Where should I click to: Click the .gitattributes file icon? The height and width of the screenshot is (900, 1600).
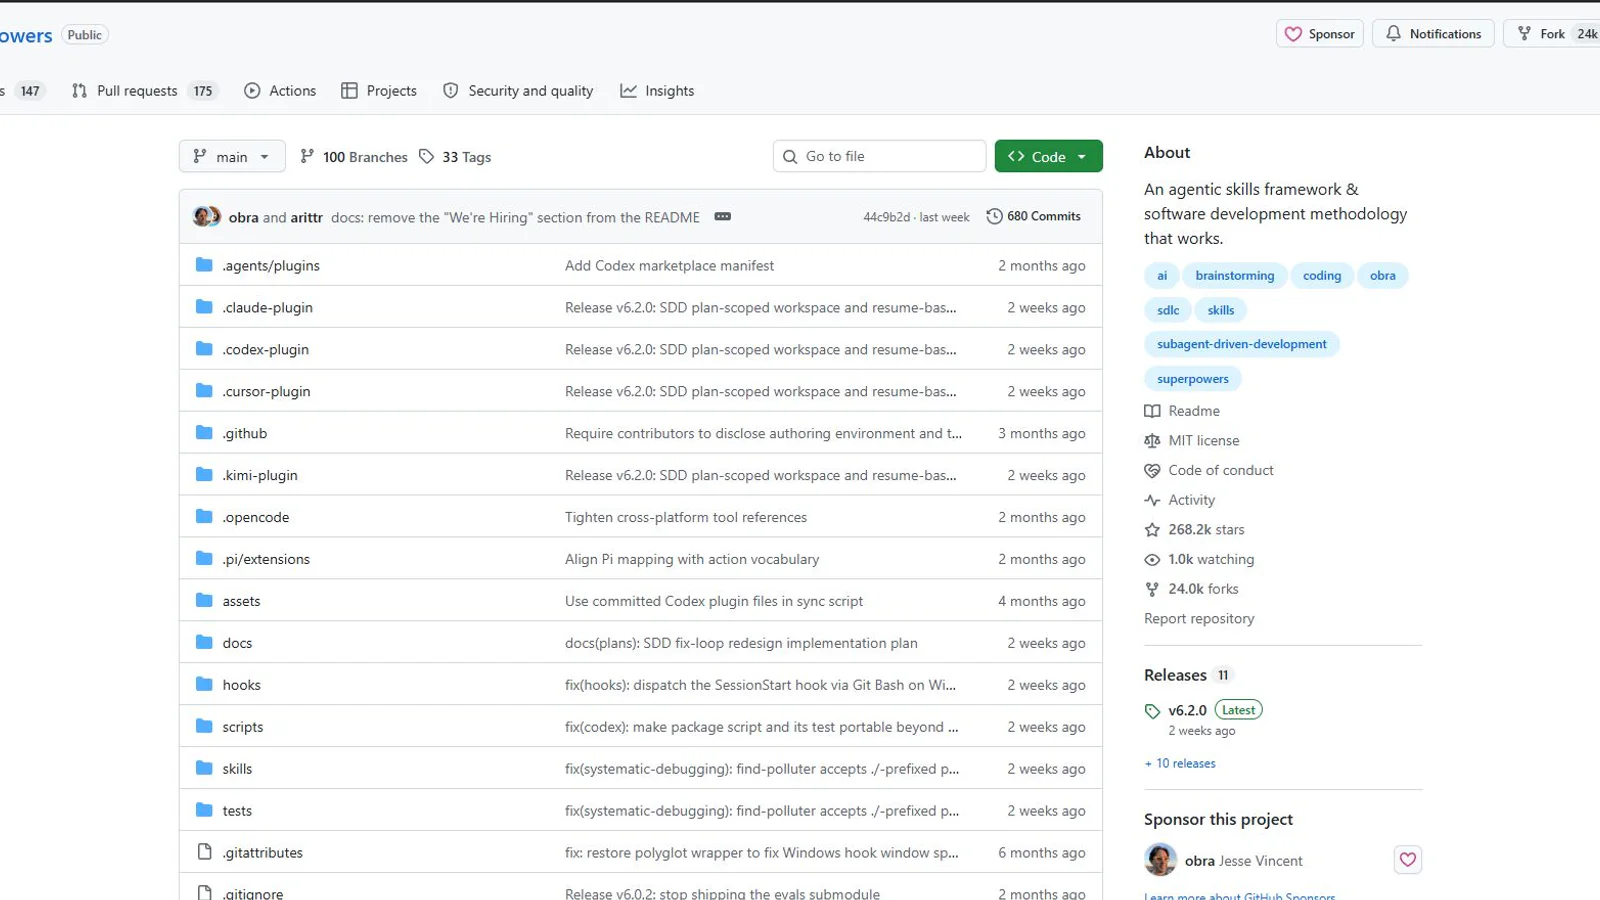tap(204, 852)
